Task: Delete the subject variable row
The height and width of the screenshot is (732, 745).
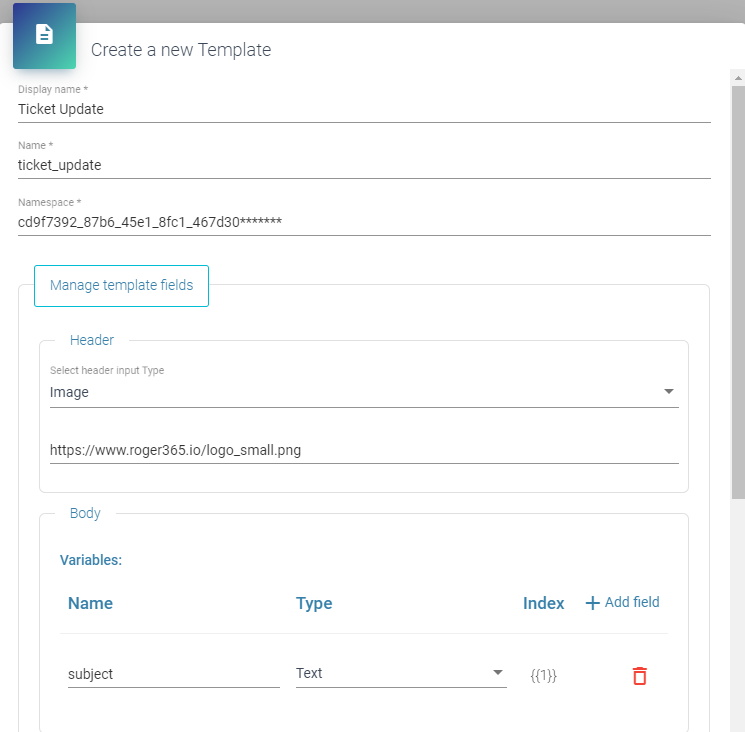Action: [x=639, y=676]
